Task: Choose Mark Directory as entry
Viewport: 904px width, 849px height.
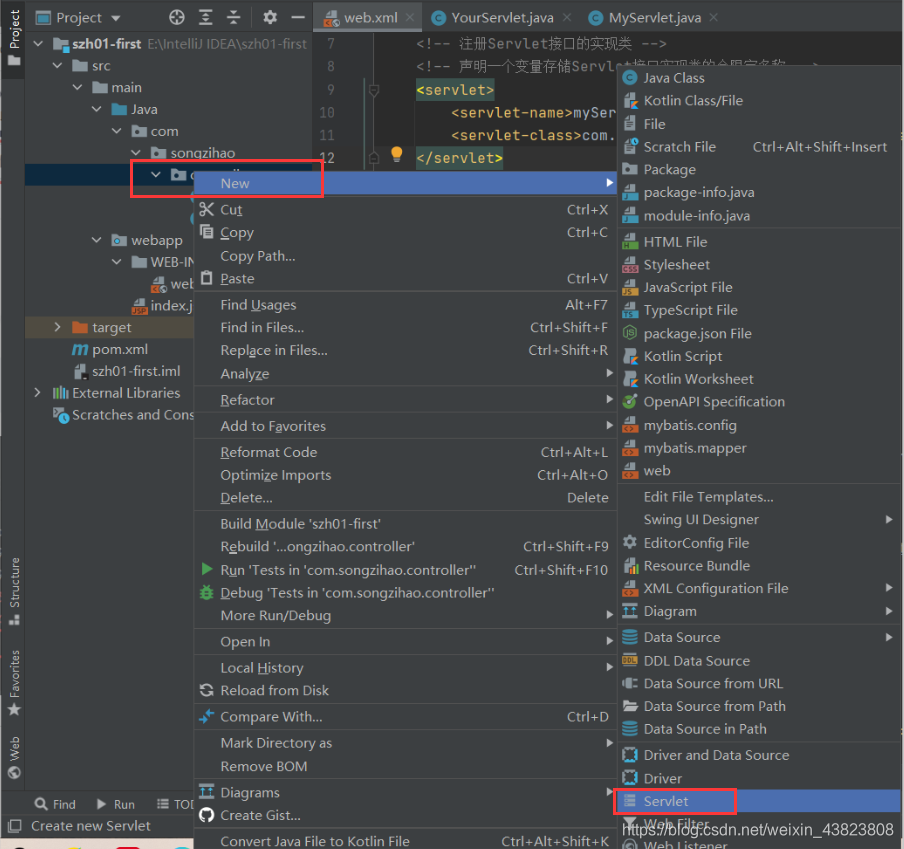Action: [x=405, y=743]
